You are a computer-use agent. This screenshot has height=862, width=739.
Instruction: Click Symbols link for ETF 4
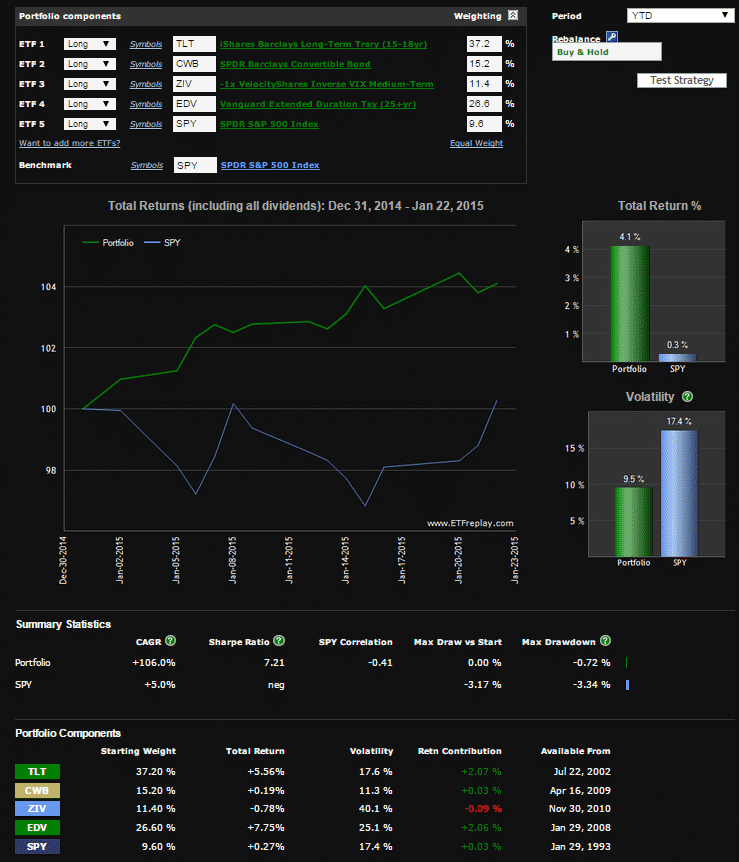coord(146,104)
